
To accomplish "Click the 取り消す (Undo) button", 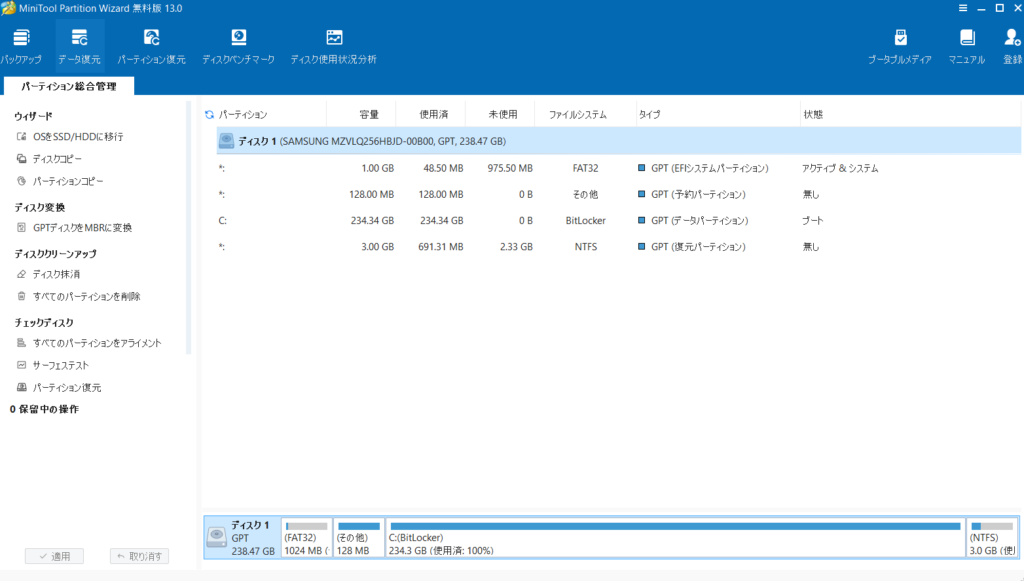I will pyautogui.click(x=139, y=556).
